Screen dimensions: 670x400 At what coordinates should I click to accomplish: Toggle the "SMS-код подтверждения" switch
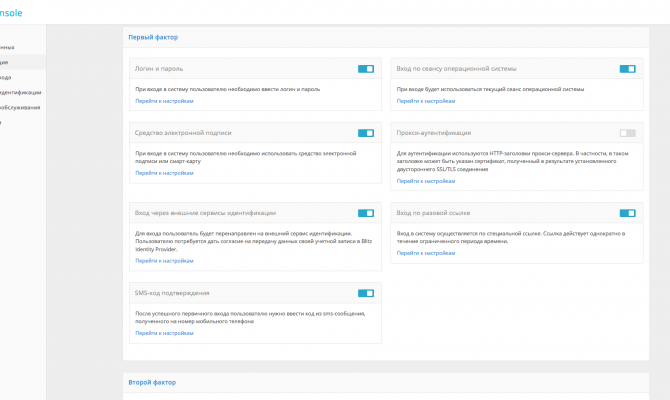tap(366, 293)
